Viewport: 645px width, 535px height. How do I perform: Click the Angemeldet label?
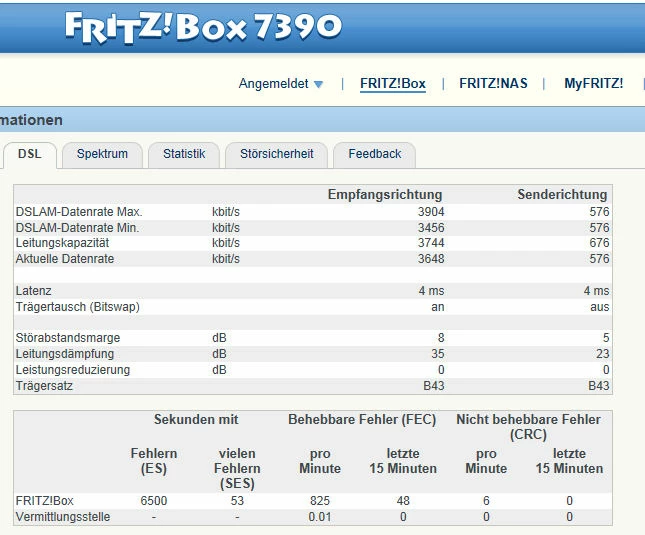[274, 84]
